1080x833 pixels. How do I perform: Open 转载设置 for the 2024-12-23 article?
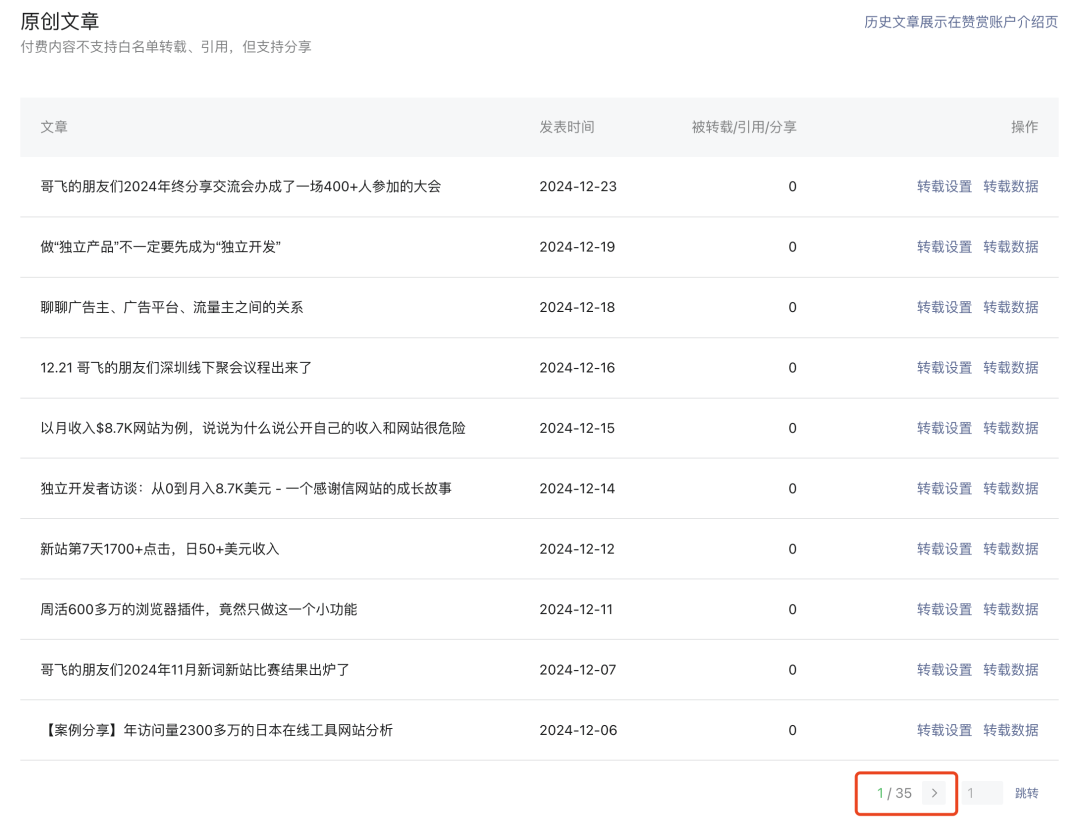point(944,187)
